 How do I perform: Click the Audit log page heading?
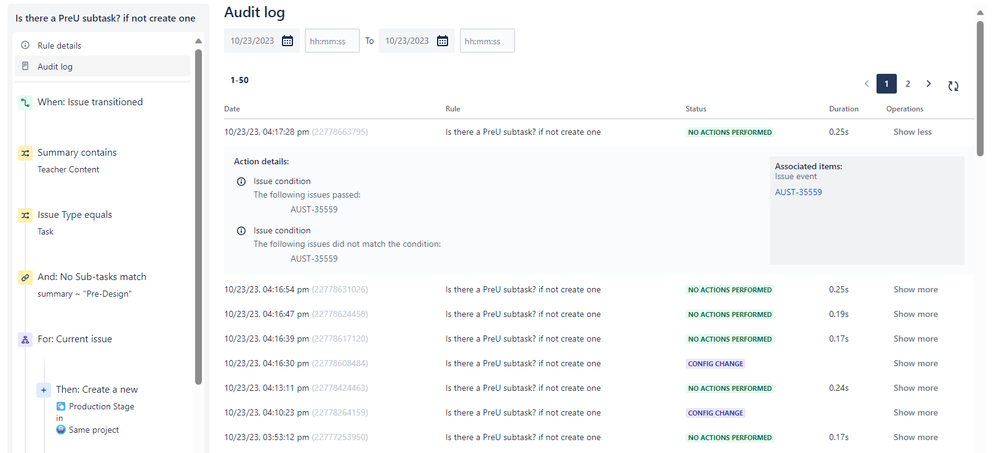255,12
